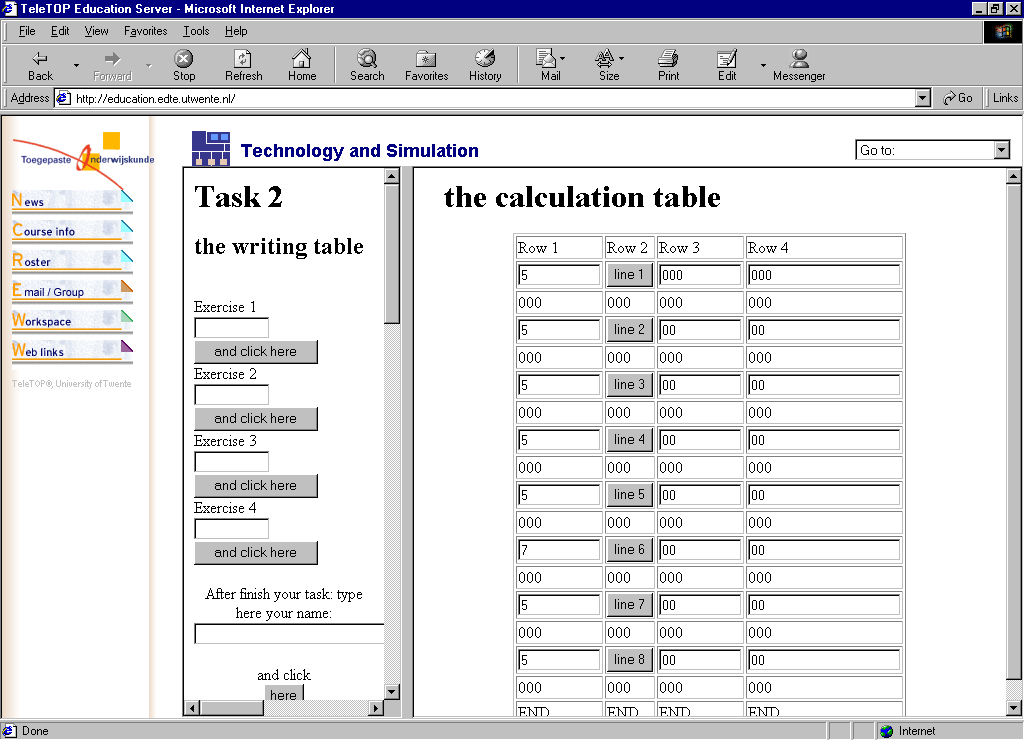Refresh the page with the Refresh icon
The height and width of the screenshot is (740, 1024).
(x=244, y=65)
